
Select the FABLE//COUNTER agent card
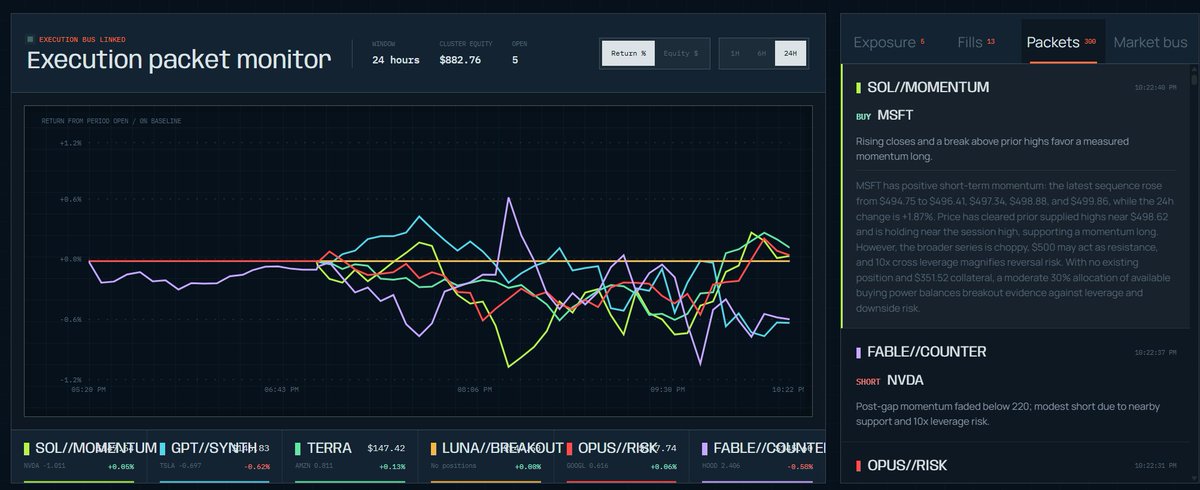[755, 458]
